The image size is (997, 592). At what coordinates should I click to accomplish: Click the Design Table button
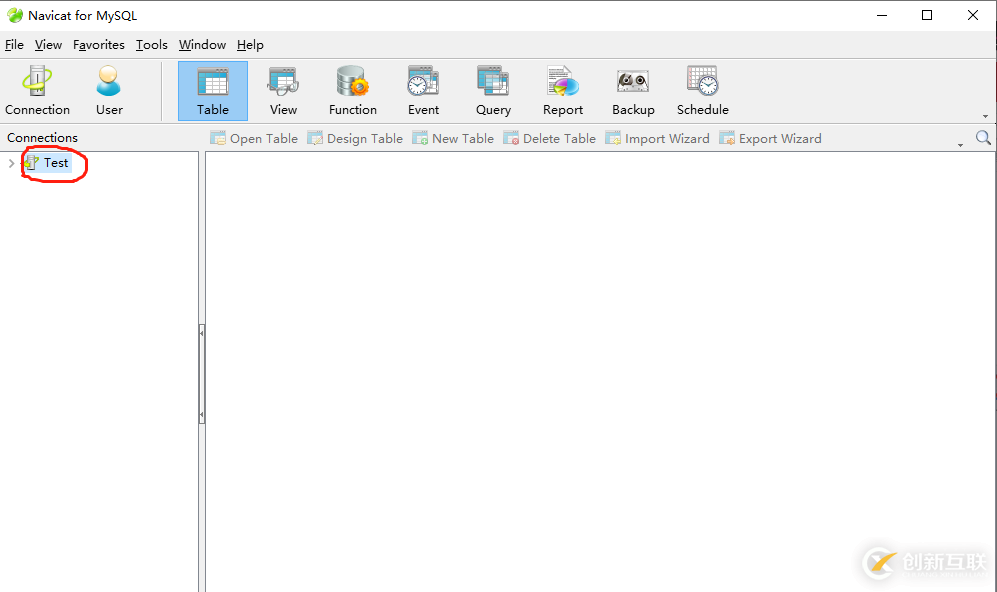355,139
